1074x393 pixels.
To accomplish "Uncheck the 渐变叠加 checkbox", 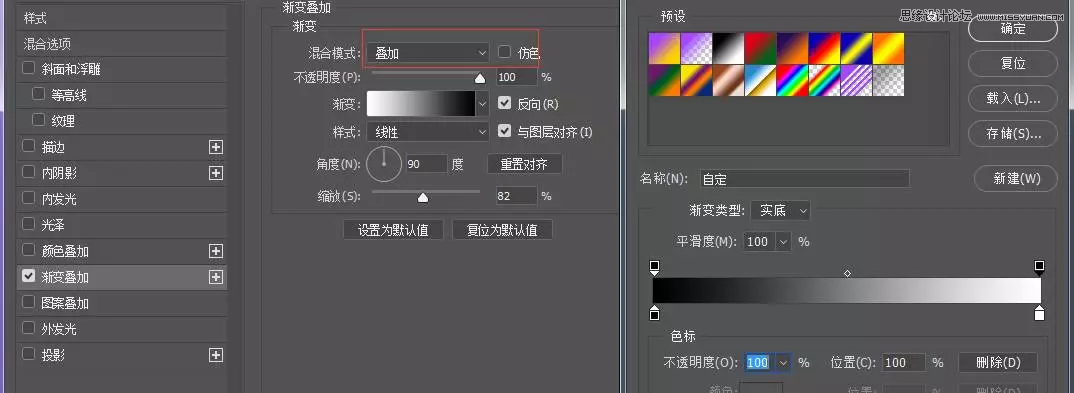I will coord(29,277).
